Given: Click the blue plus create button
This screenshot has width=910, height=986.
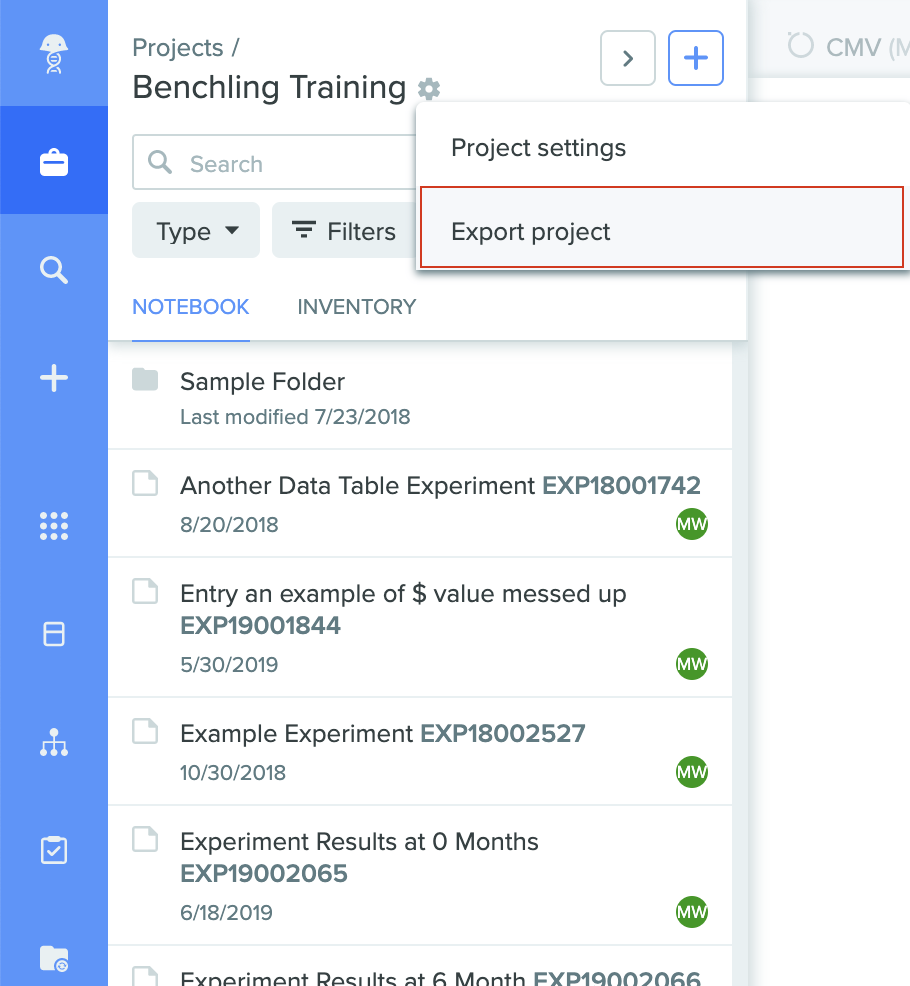Looking at the screenshot, I should click(696, 58).
